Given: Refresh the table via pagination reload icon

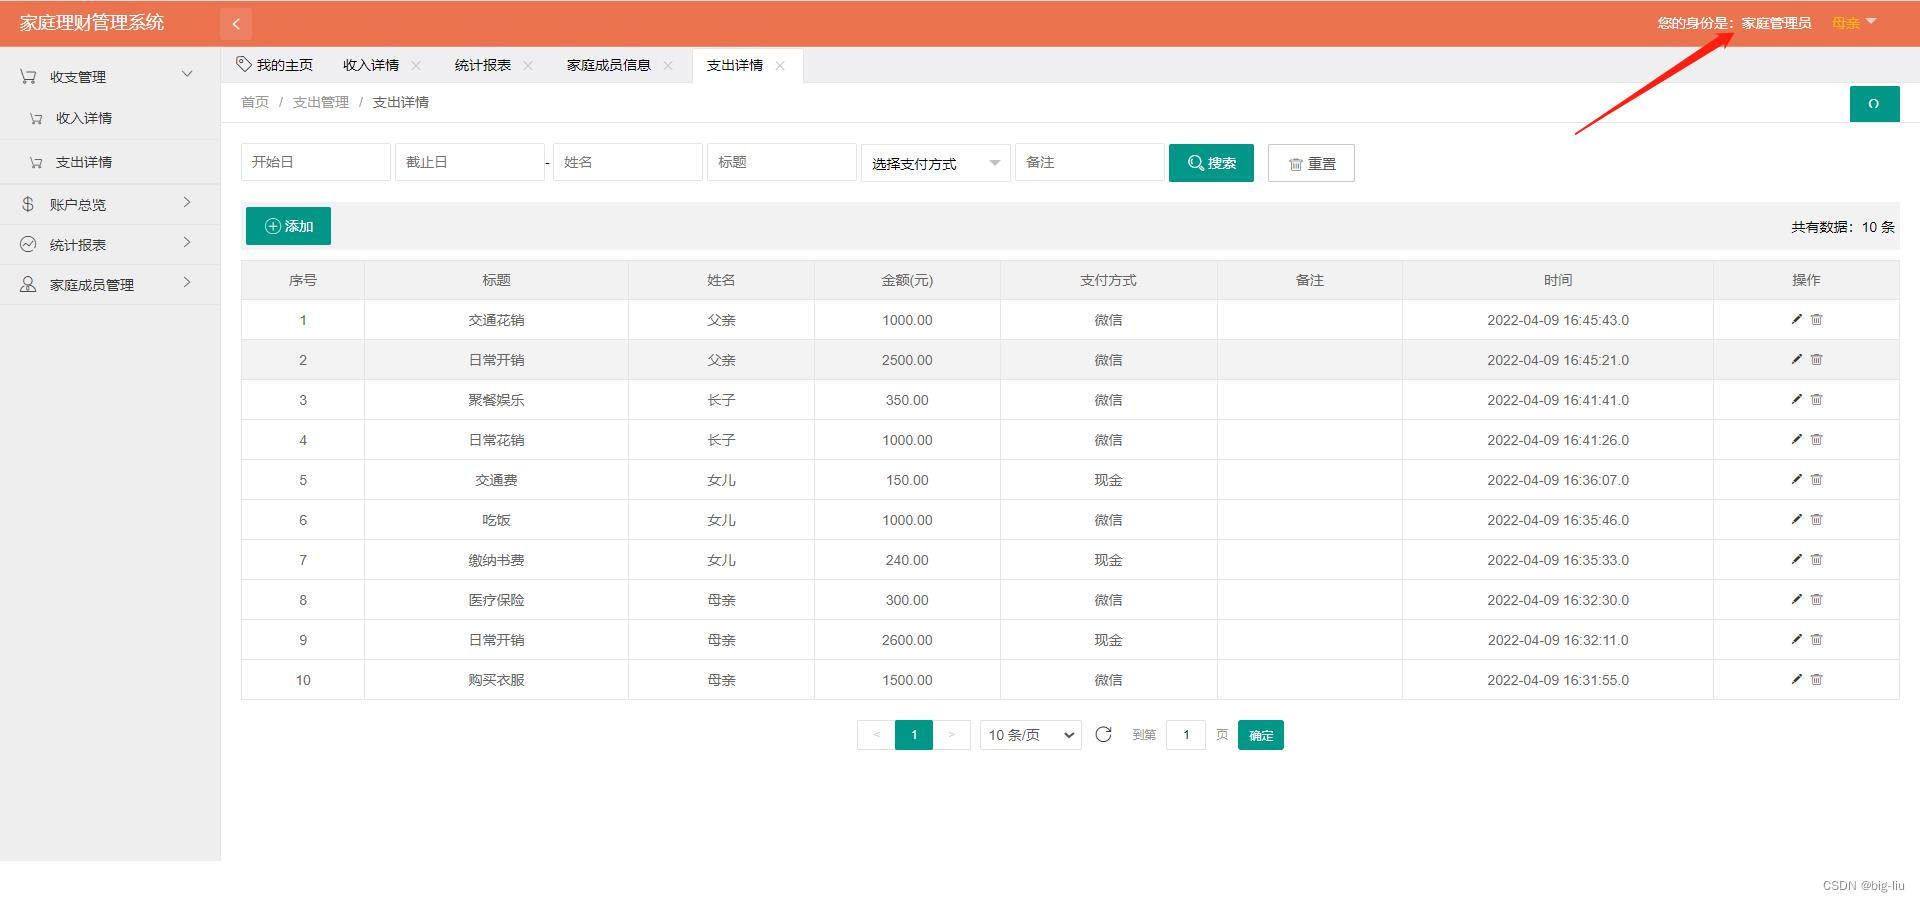Looking at the screenshot, I should pos(1104,734).
